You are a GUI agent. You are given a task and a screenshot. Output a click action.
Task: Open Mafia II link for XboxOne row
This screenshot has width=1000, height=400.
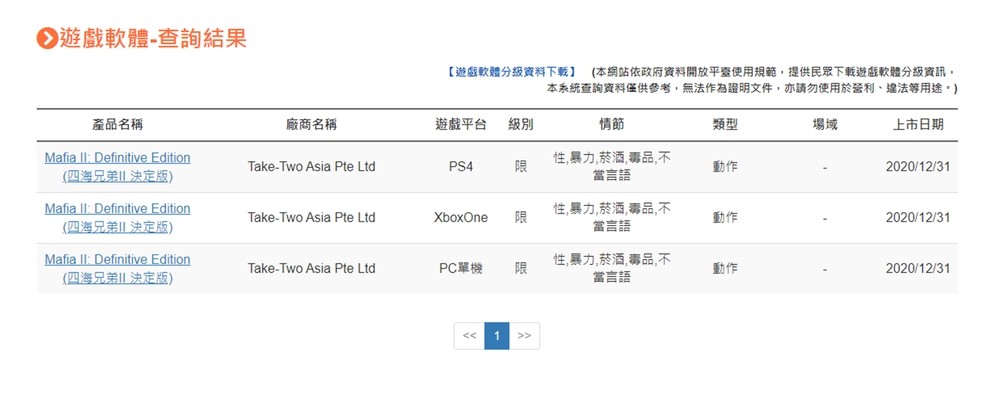click(117, 218)
